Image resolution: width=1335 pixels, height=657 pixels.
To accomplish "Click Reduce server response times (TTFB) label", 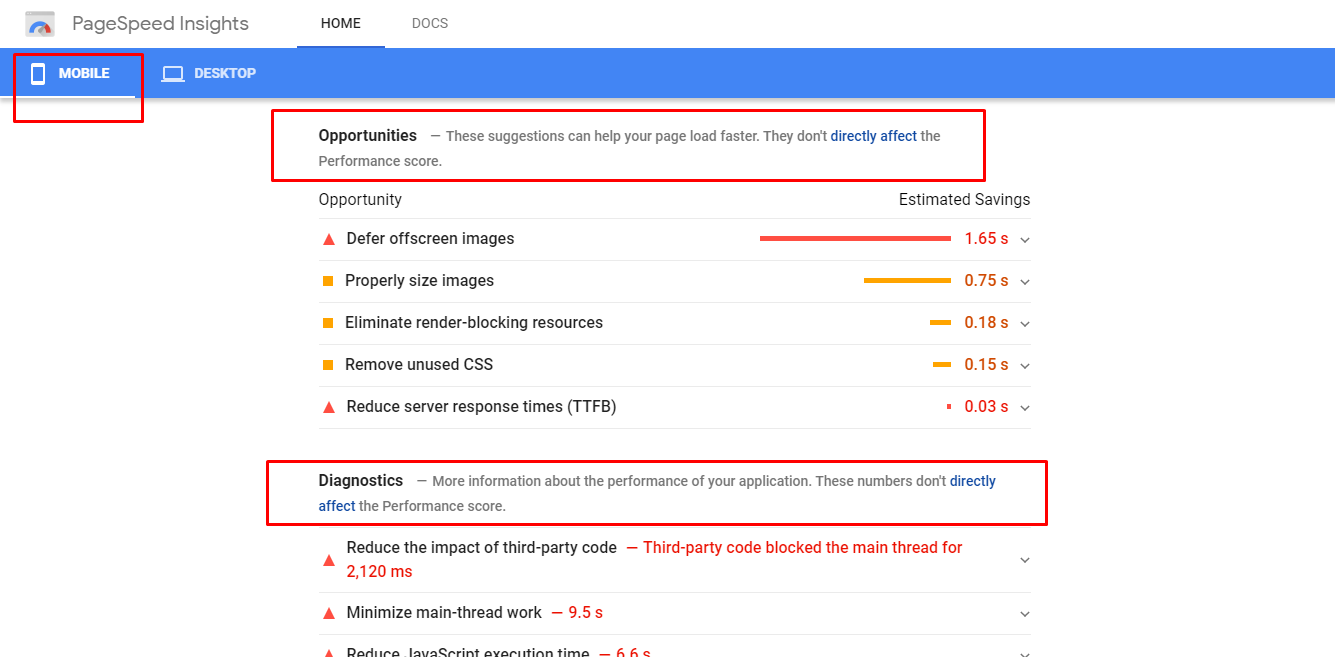I will 481,407.
